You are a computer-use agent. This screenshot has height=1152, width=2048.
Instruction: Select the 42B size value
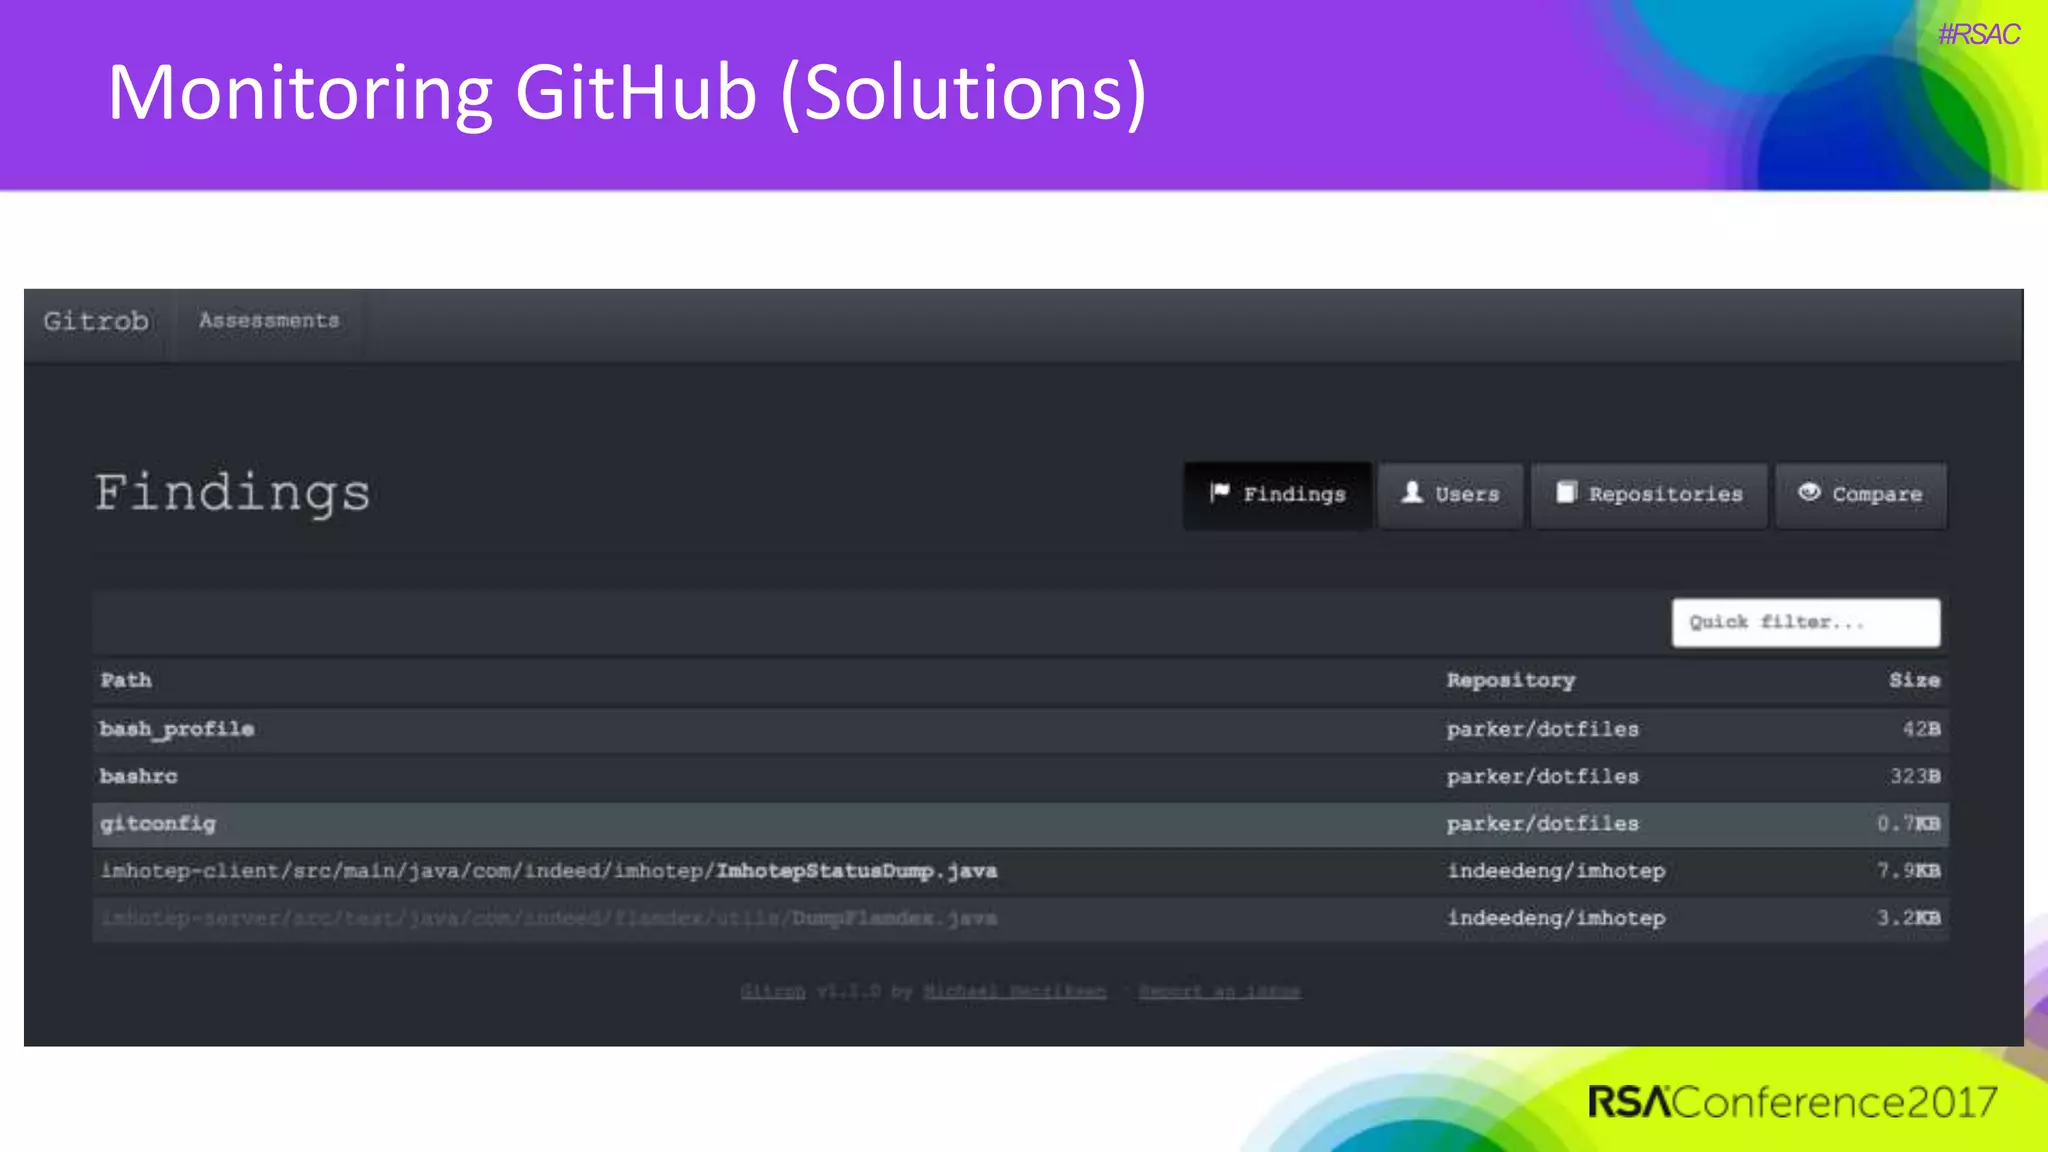(1921, 729)
